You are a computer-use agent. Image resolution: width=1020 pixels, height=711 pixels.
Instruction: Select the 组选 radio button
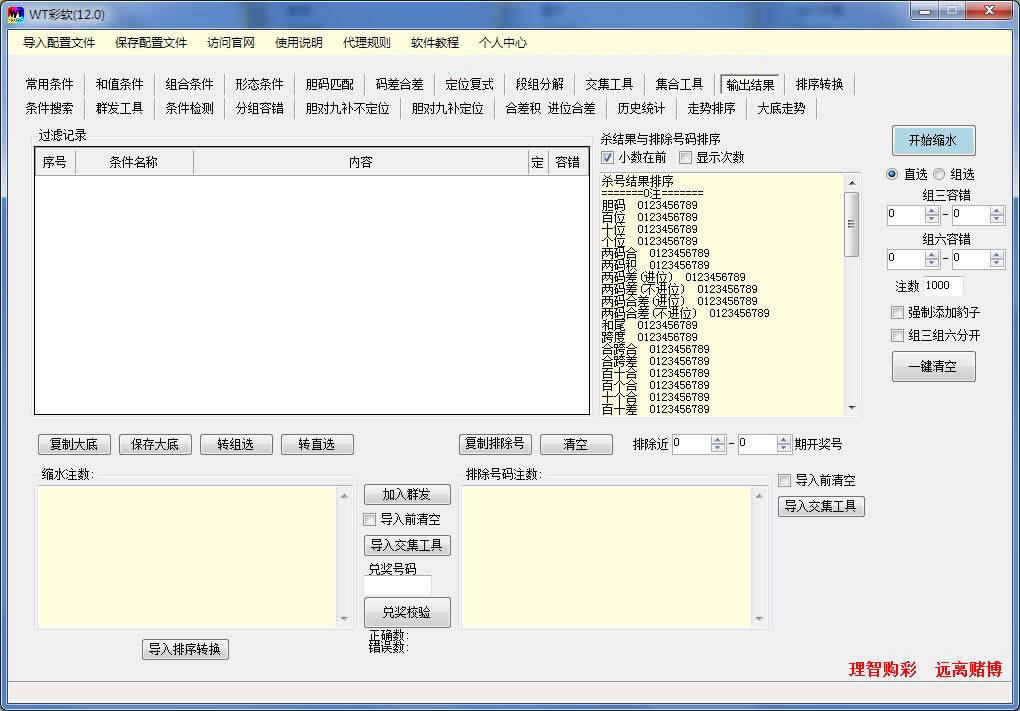(x=937, y=174)
